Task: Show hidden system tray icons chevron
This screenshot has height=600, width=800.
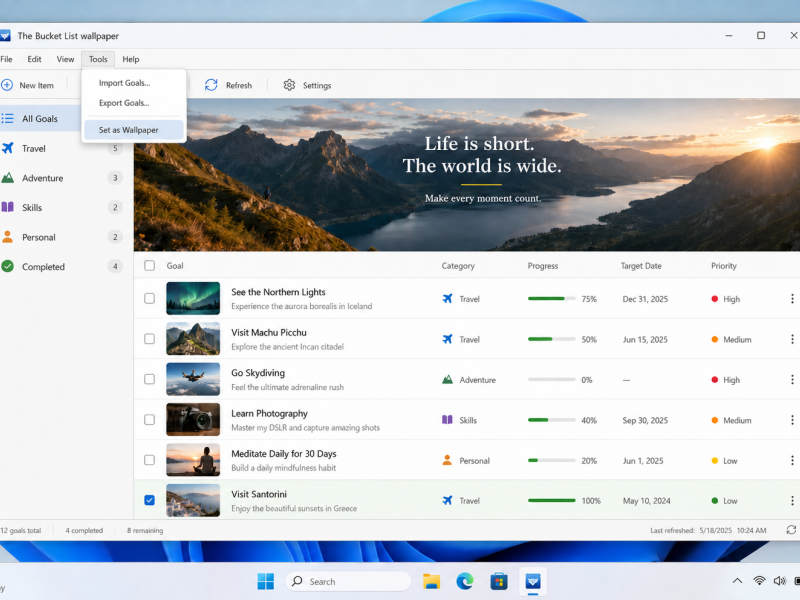Action: 737,581
